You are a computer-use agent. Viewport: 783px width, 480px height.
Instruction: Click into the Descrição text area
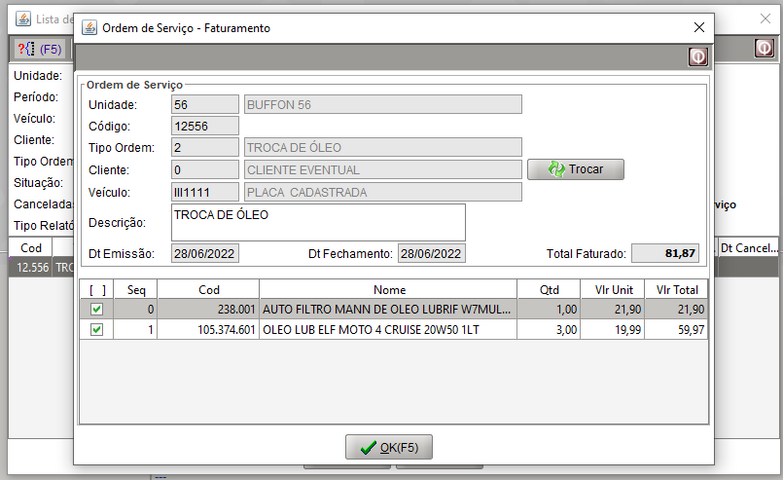pos(318,222)
